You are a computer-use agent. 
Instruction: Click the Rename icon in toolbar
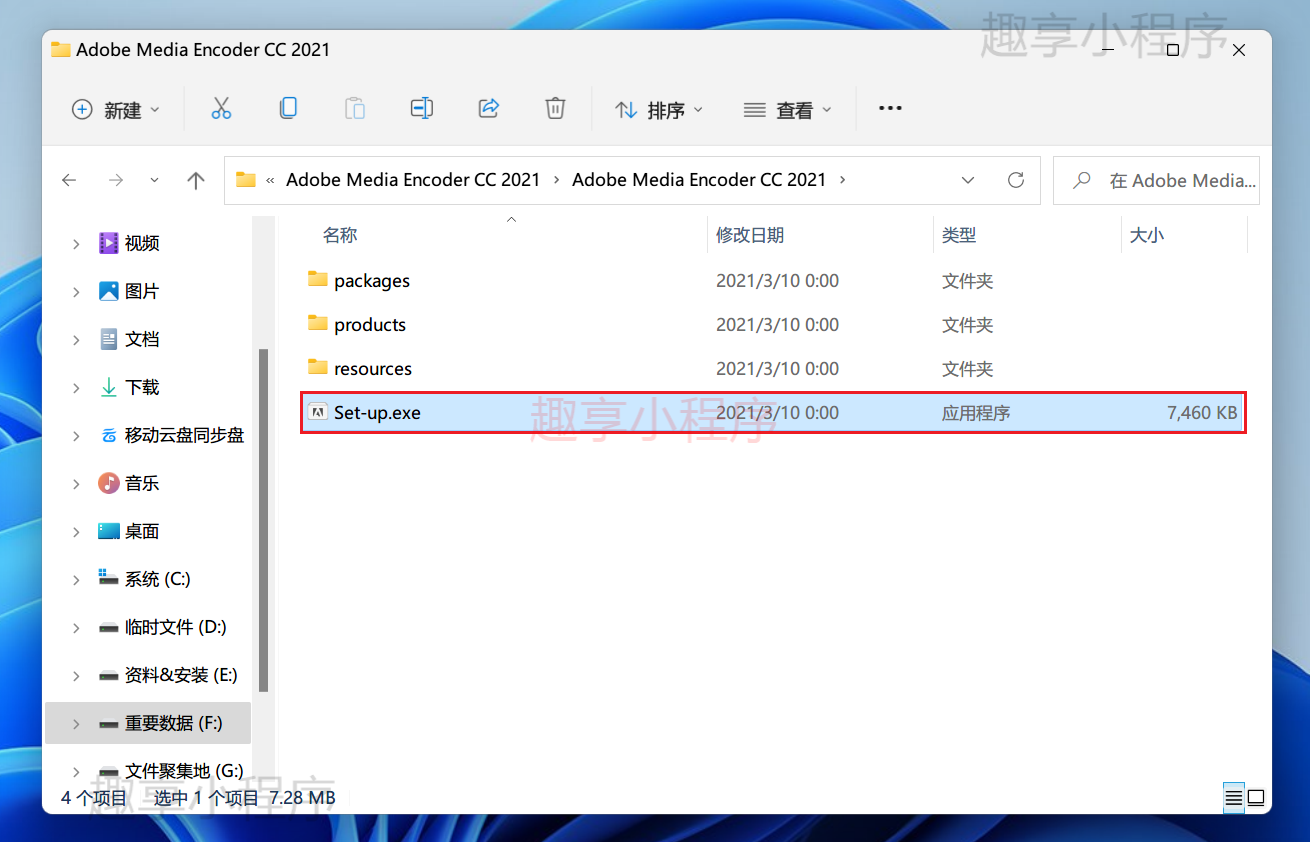coord(422,109)
